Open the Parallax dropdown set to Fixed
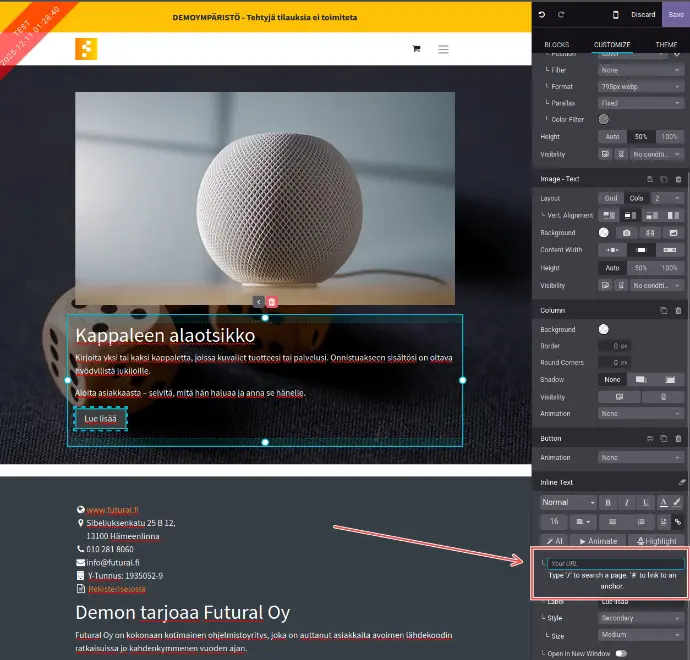 [640, 103]
